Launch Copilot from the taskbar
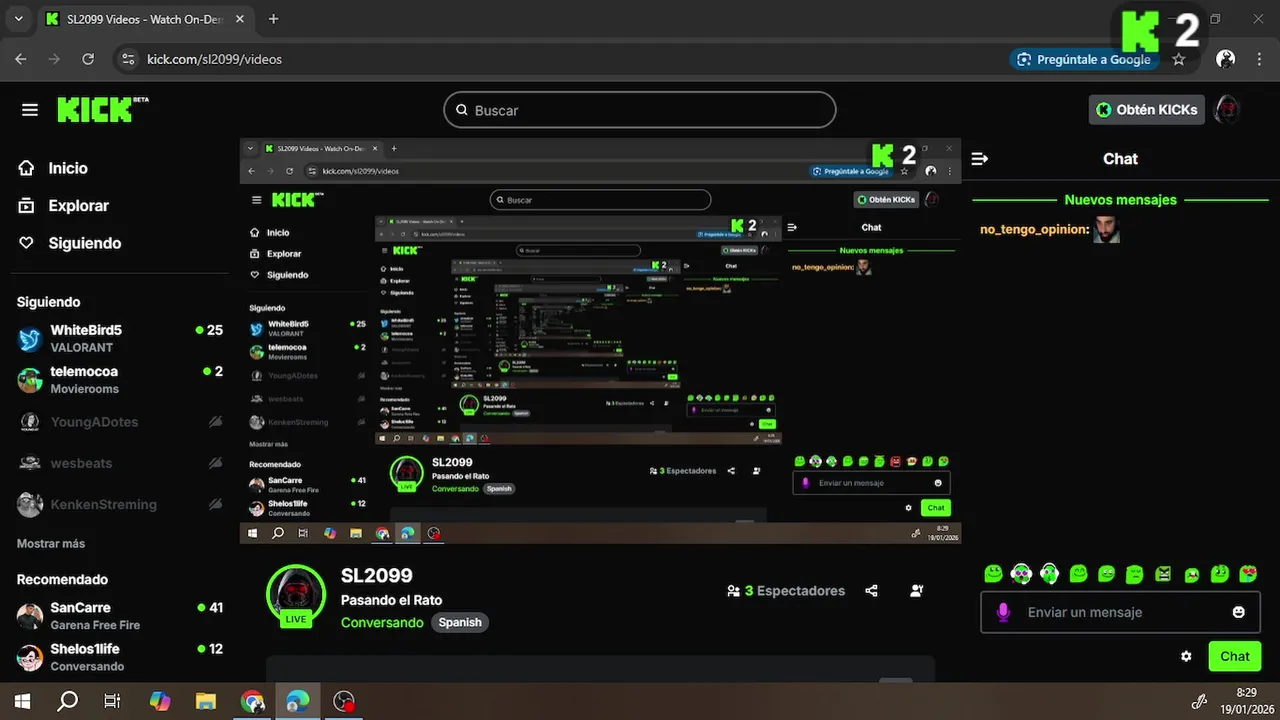Screen dimensions: 1280x720 [x=159, y=701]
